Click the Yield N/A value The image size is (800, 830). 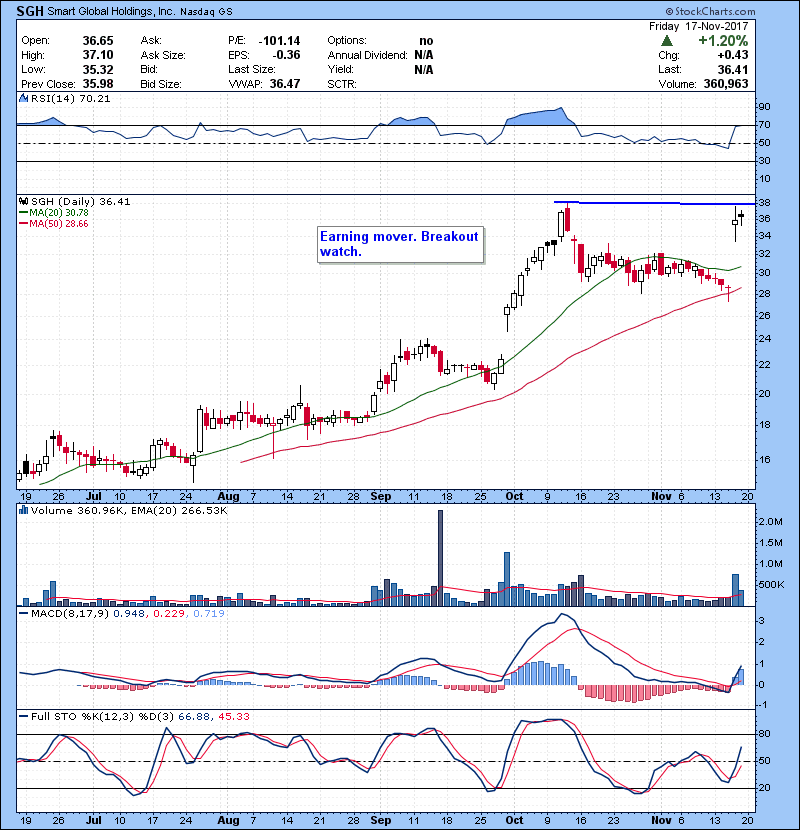[x=424, y=69]
